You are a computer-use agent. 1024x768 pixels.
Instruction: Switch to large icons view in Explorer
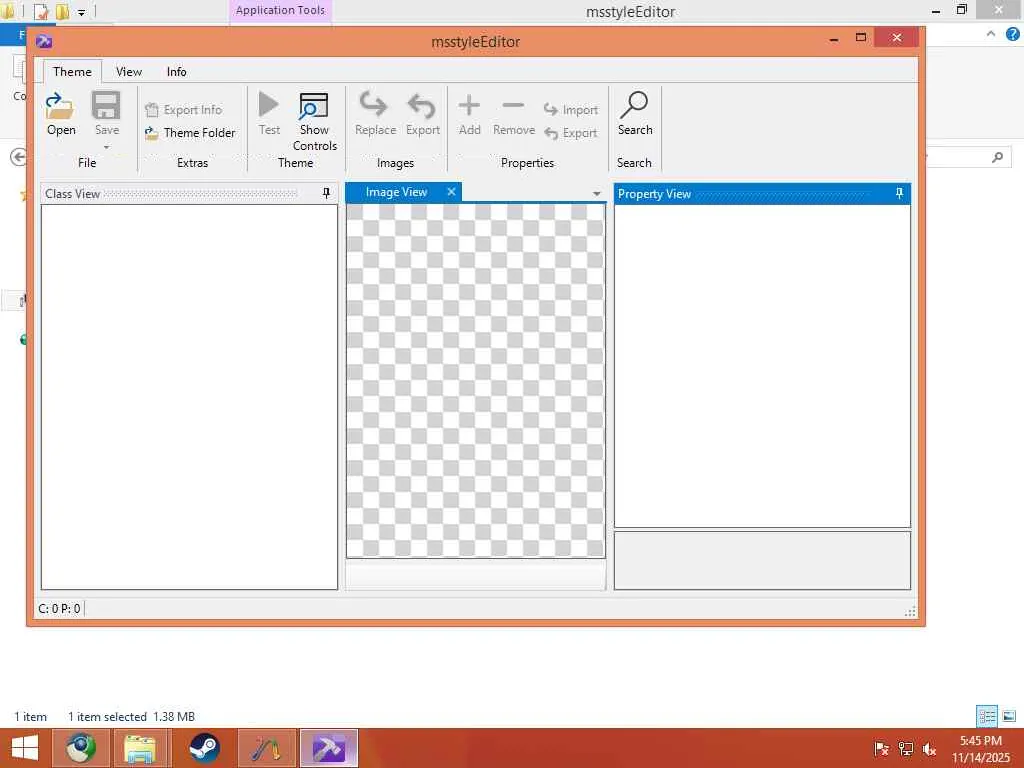1009,716
